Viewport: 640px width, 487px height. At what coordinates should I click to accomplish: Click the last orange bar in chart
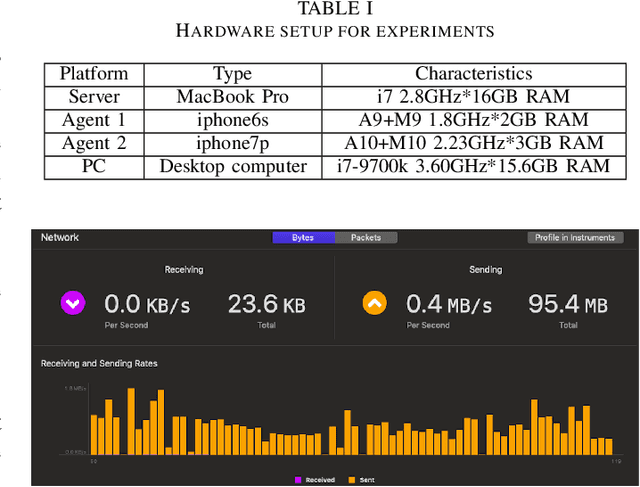point(608,446)
